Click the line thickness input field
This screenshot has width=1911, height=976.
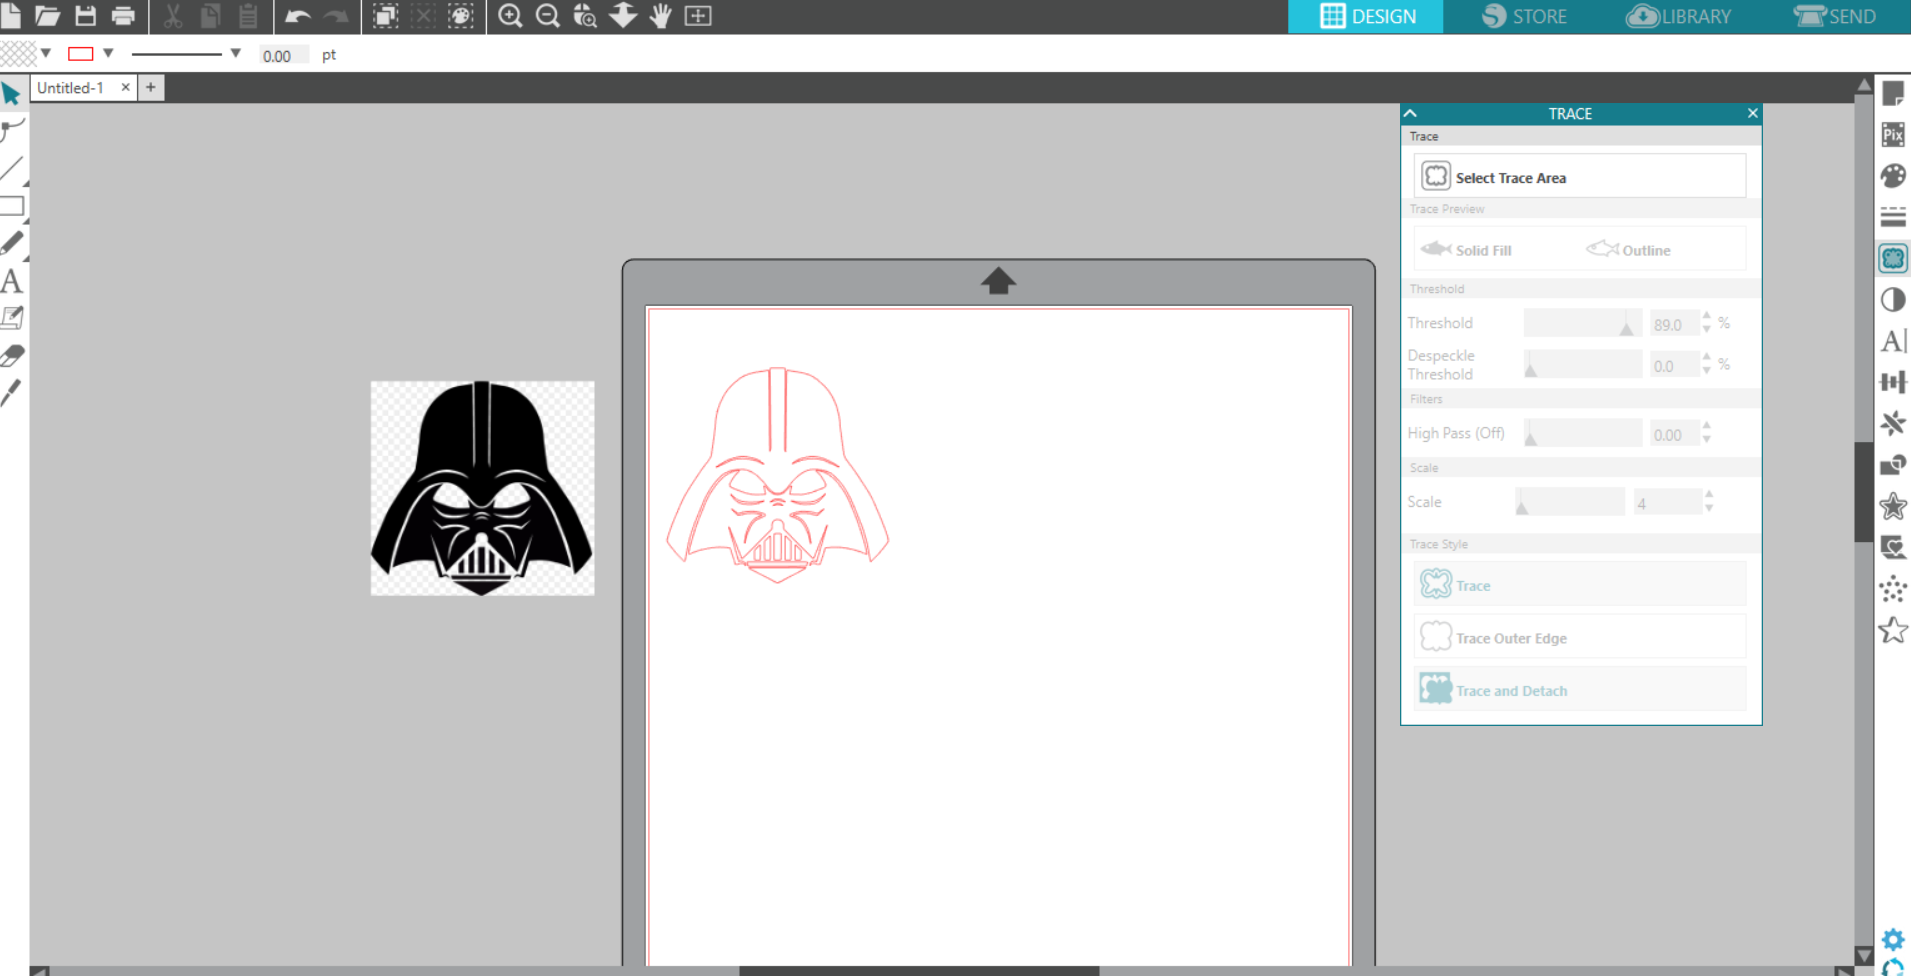[284, 56]
